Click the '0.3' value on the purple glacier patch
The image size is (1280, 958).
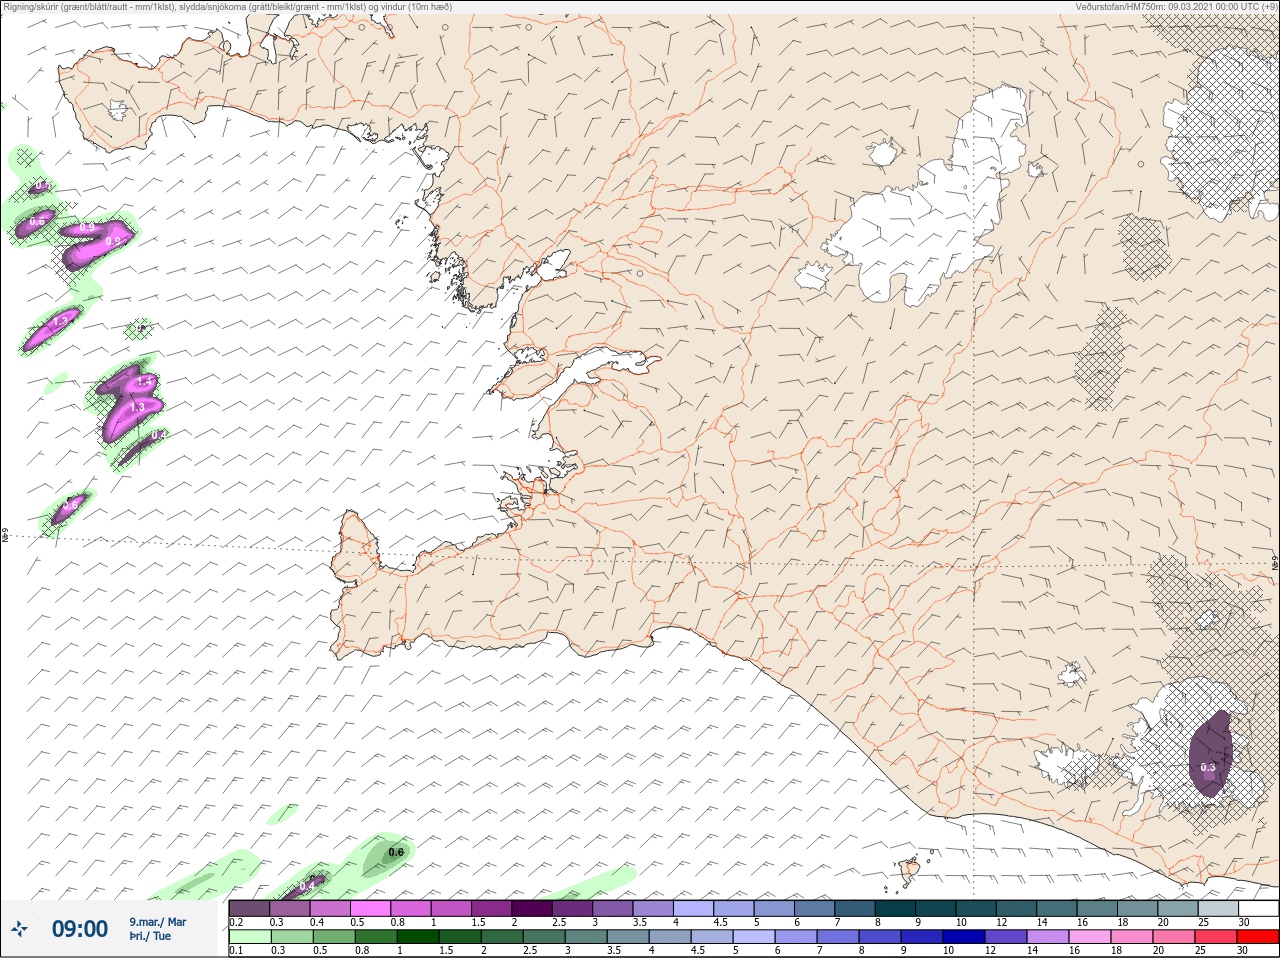(x=1208, y=767)
